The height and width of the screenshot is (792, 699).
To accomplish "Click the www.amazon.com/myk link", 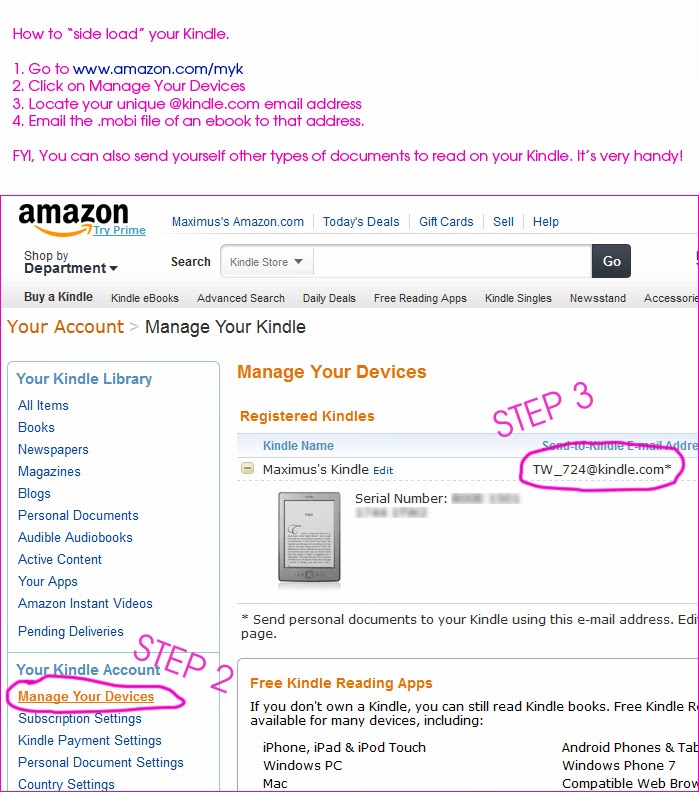I will [158, 69].
